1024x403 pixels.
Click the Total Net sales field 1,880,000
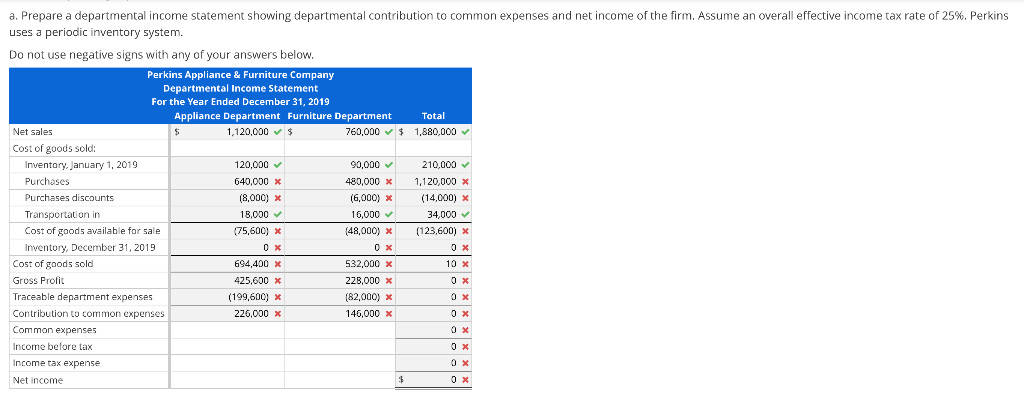click(x=433, y=132)
